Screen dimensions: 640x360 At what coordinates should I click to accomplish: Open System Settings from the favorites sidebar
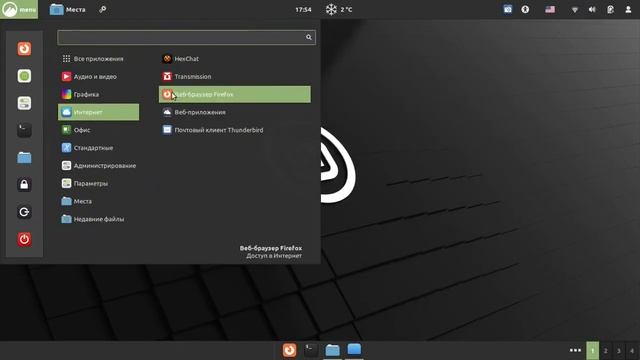pyautogui.click(x=24, y=103)
